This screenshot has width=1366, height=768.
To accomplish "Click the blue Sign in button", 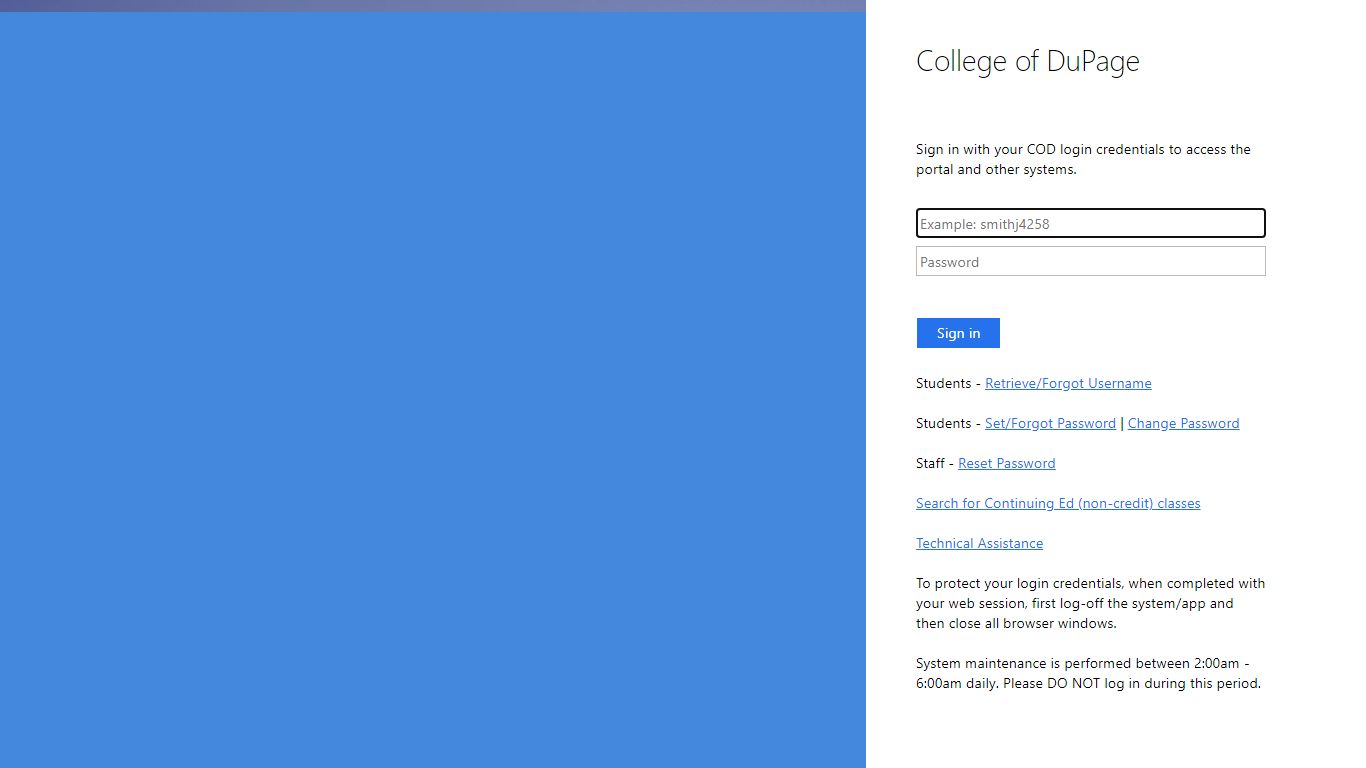I will pyautogui.click(x=958, y=333).
